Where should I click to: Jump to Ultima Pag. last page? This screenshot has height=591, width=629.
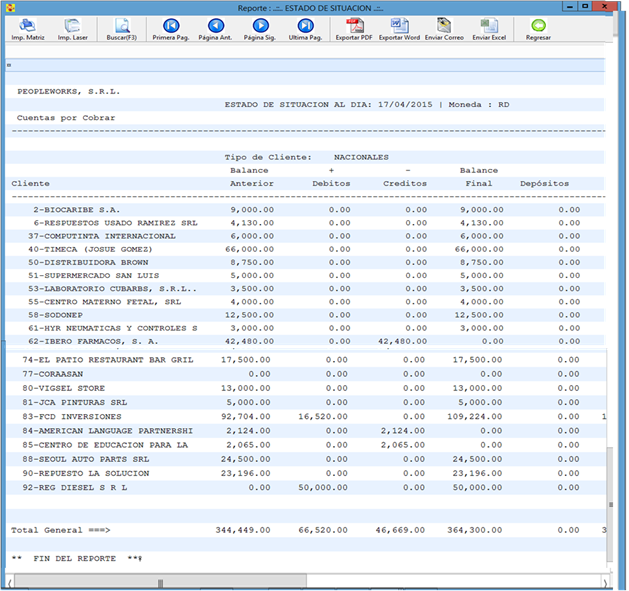pos(305,25)
